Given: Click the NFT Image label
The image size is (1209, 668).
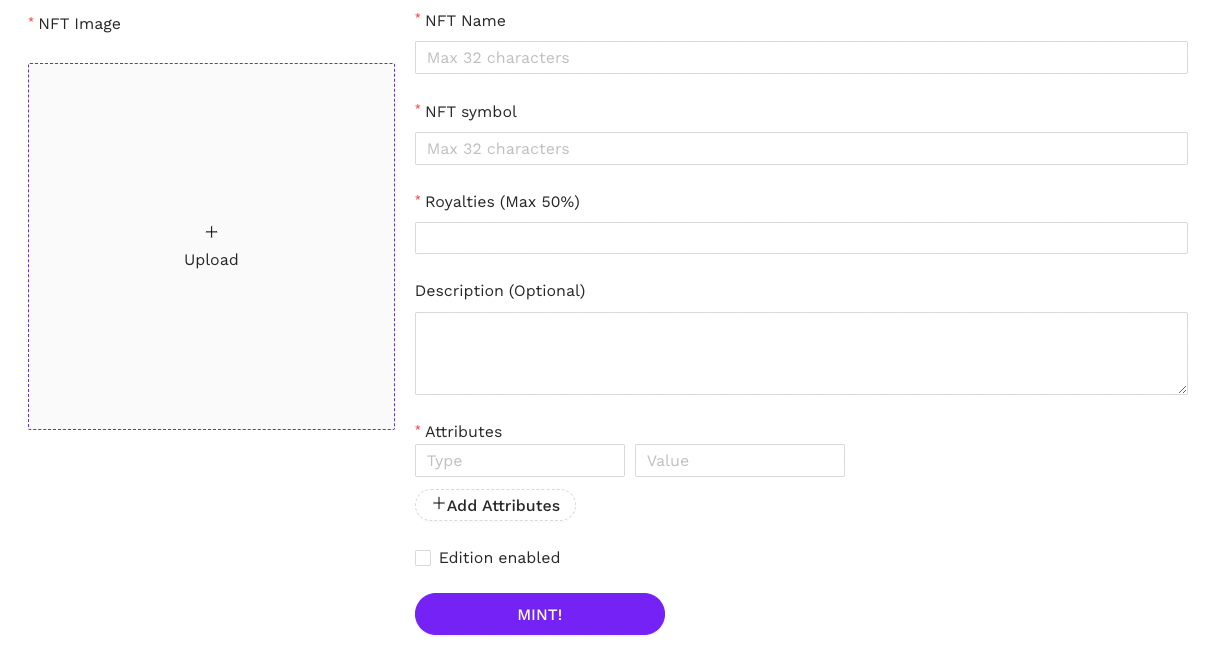Looking at the screenshot, I should tap(79, 24).
